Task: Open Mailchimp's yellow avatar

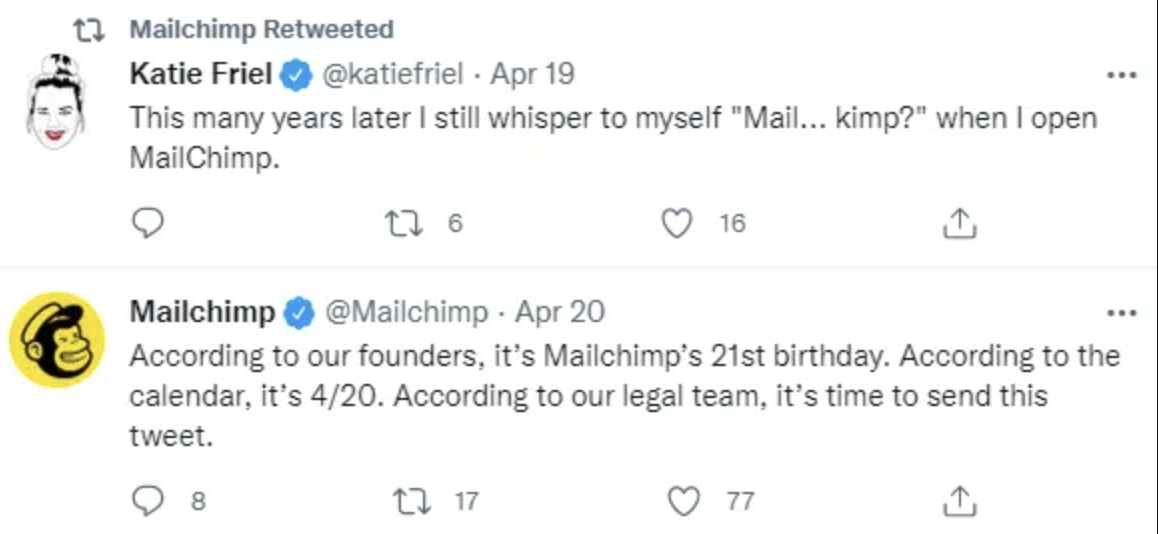Action: (57, 340)
